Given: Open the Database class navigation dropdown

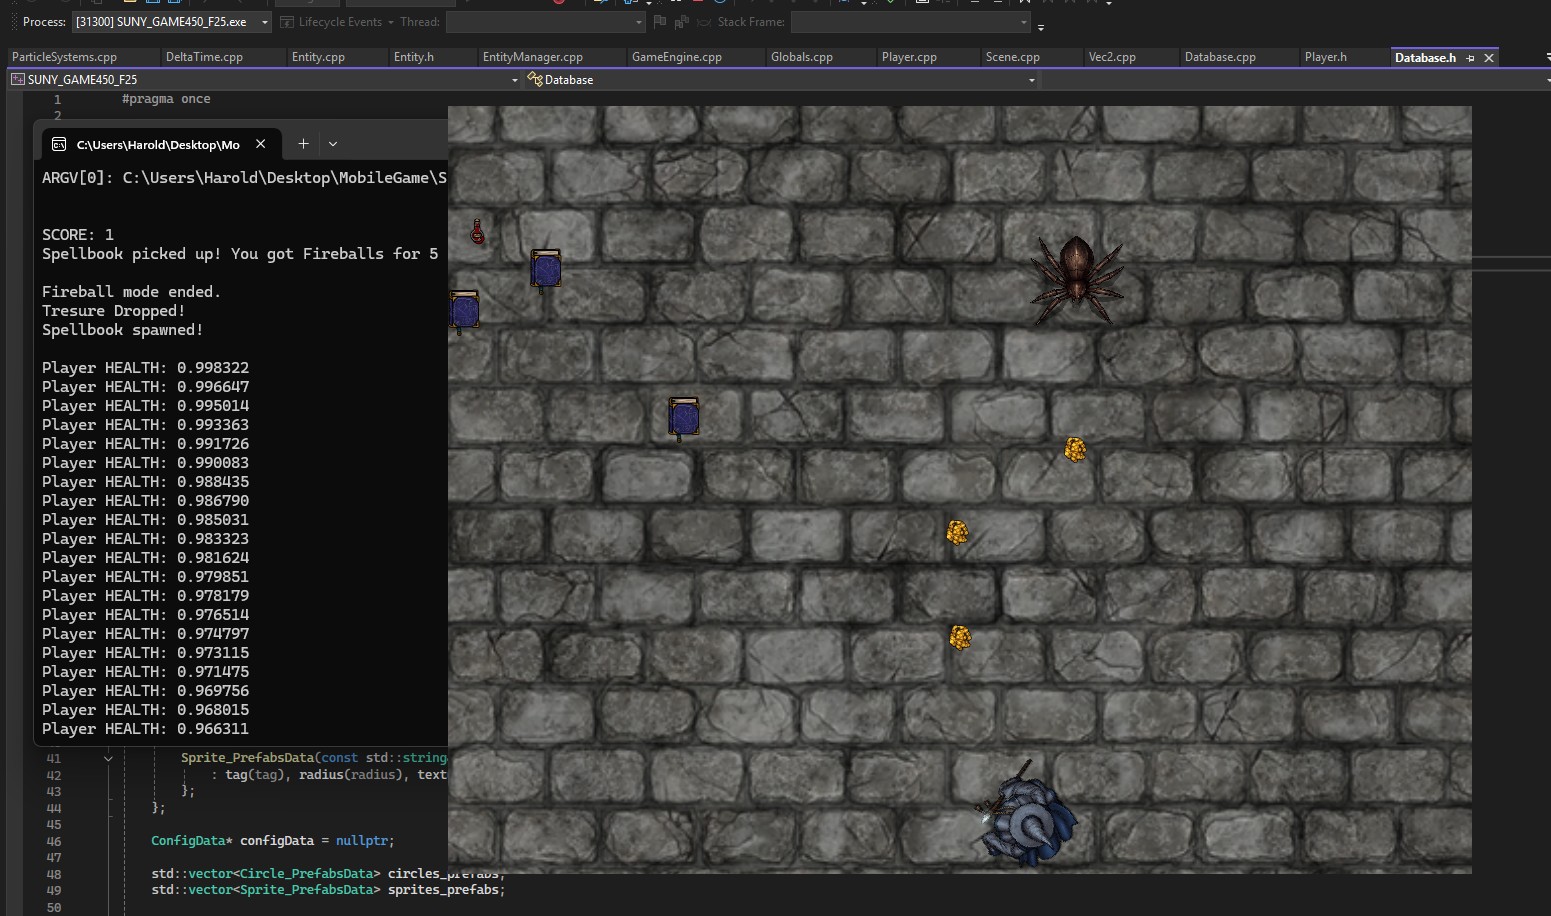Looking at the screenshot, I should 1031,80.
